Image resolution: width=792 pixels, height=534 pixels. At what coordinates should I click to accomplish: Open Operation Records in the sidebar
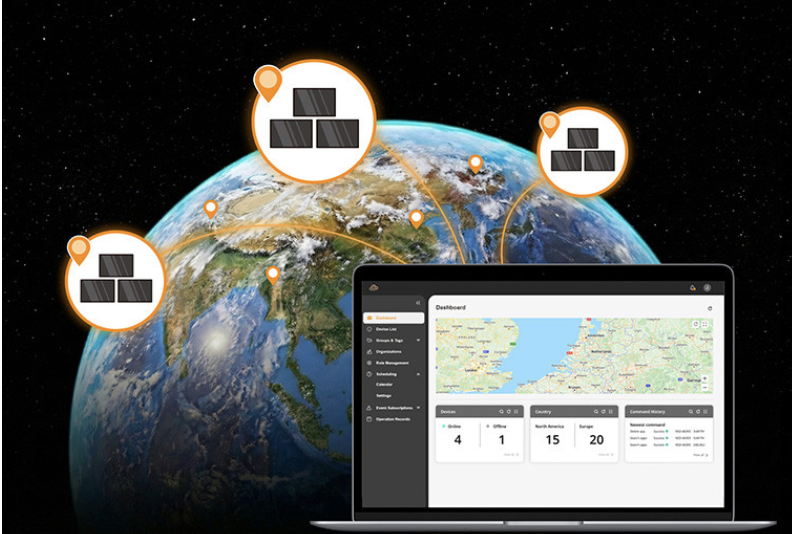tap(393, 419)
